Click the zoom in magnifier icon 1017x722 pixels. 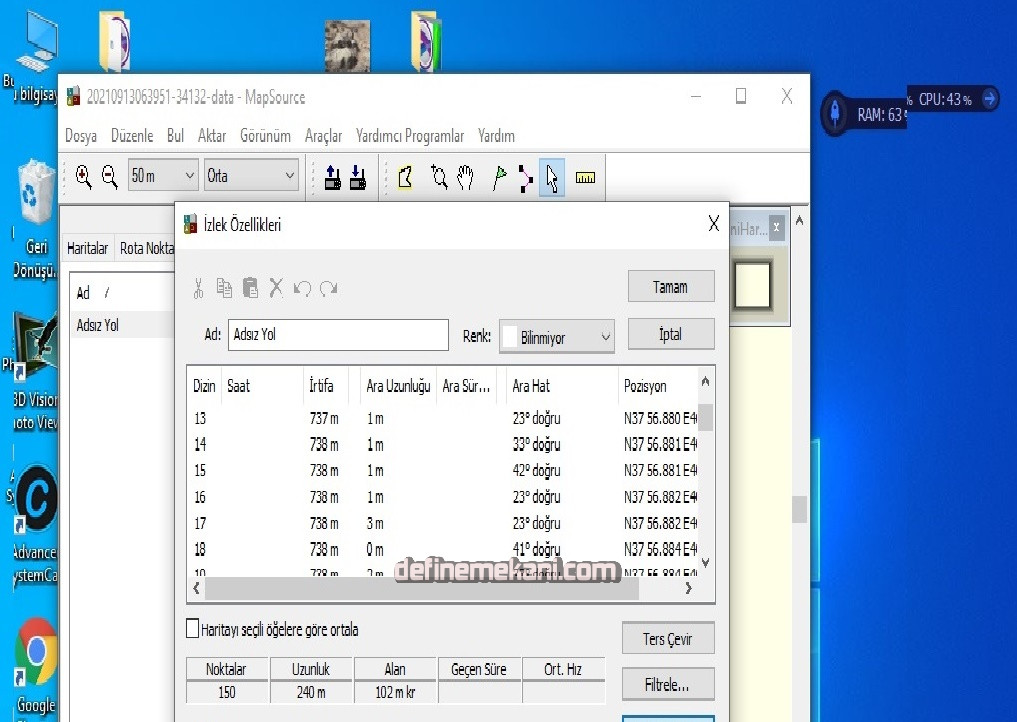(83, 177)
